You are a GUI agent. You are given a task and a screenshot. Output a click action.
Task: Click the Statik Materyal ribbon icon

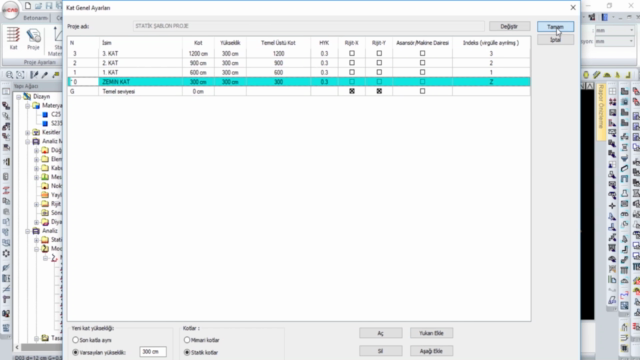57,41
